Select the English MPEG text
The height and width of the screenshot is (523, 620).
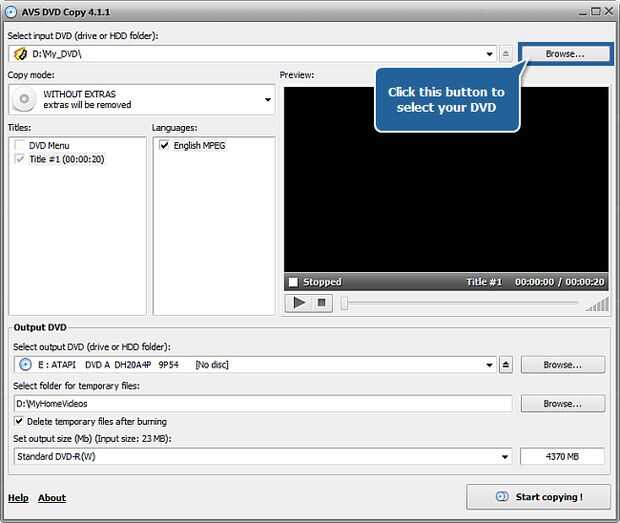tap(199, 145)
